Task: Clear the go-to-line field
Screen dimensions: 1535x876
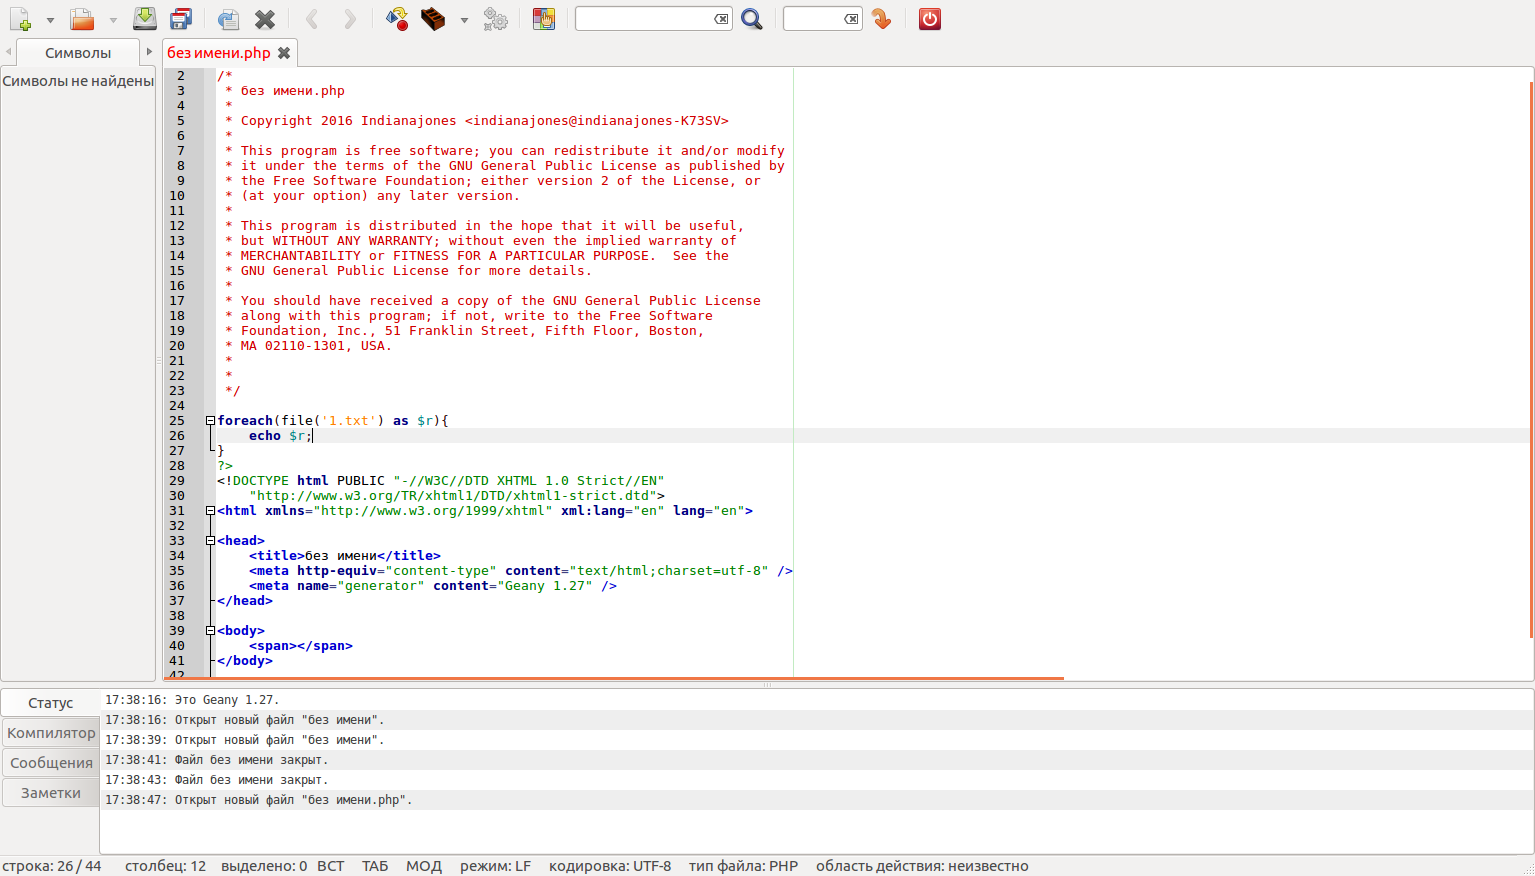Action: pyautogui.click(x=851, y=19)
